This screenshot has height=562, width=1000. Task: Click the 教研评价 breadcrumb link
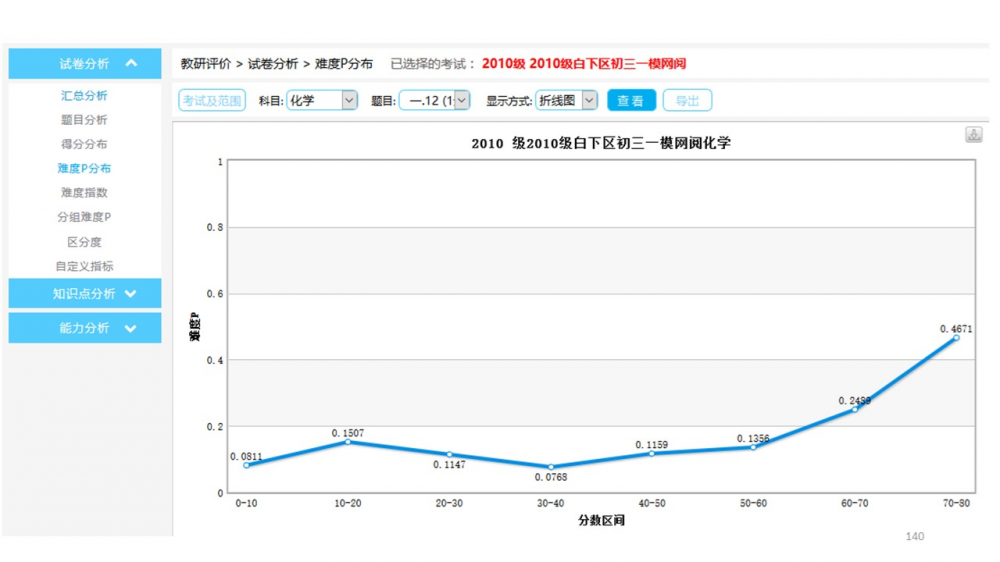click(x=206, y=64)
